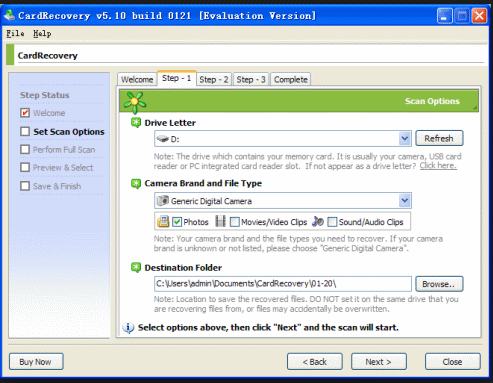Click the Welcome step status checkbox
Viewport: 493px width, 383px height.
point(25,113)
